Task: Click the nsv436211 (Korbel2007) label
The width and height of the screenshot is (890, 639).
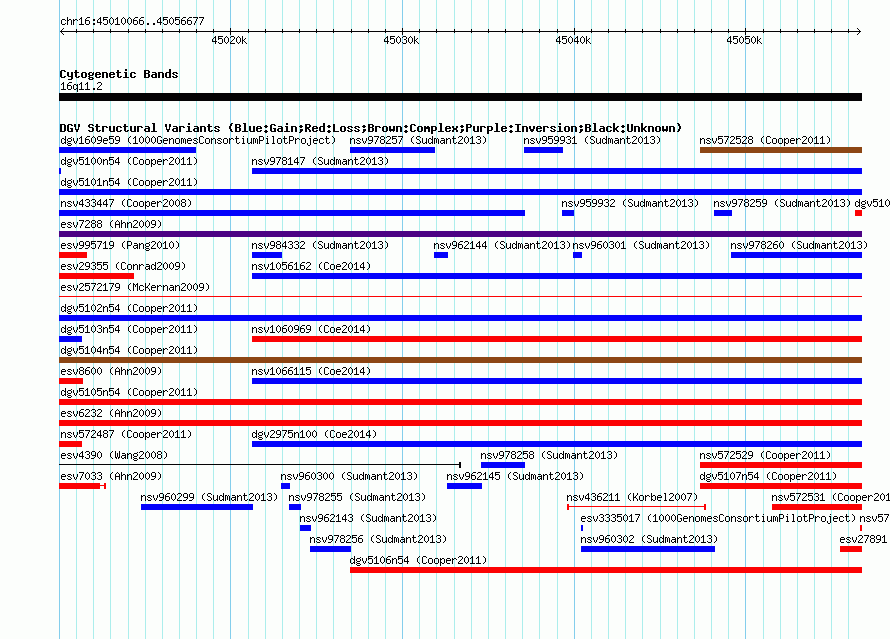Action: click(632, 497)
